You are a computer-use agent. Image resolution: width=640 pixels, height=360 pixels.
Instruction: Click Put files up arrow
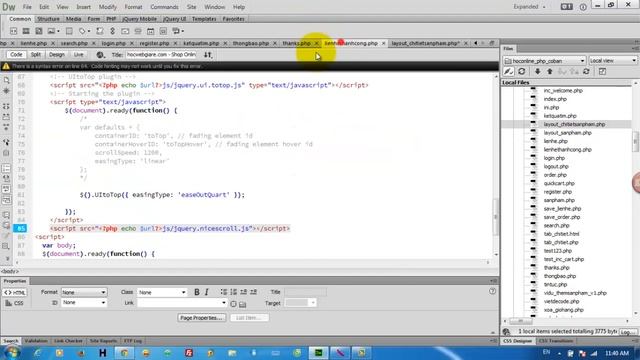pyautogui.click(x=550, y=71)
